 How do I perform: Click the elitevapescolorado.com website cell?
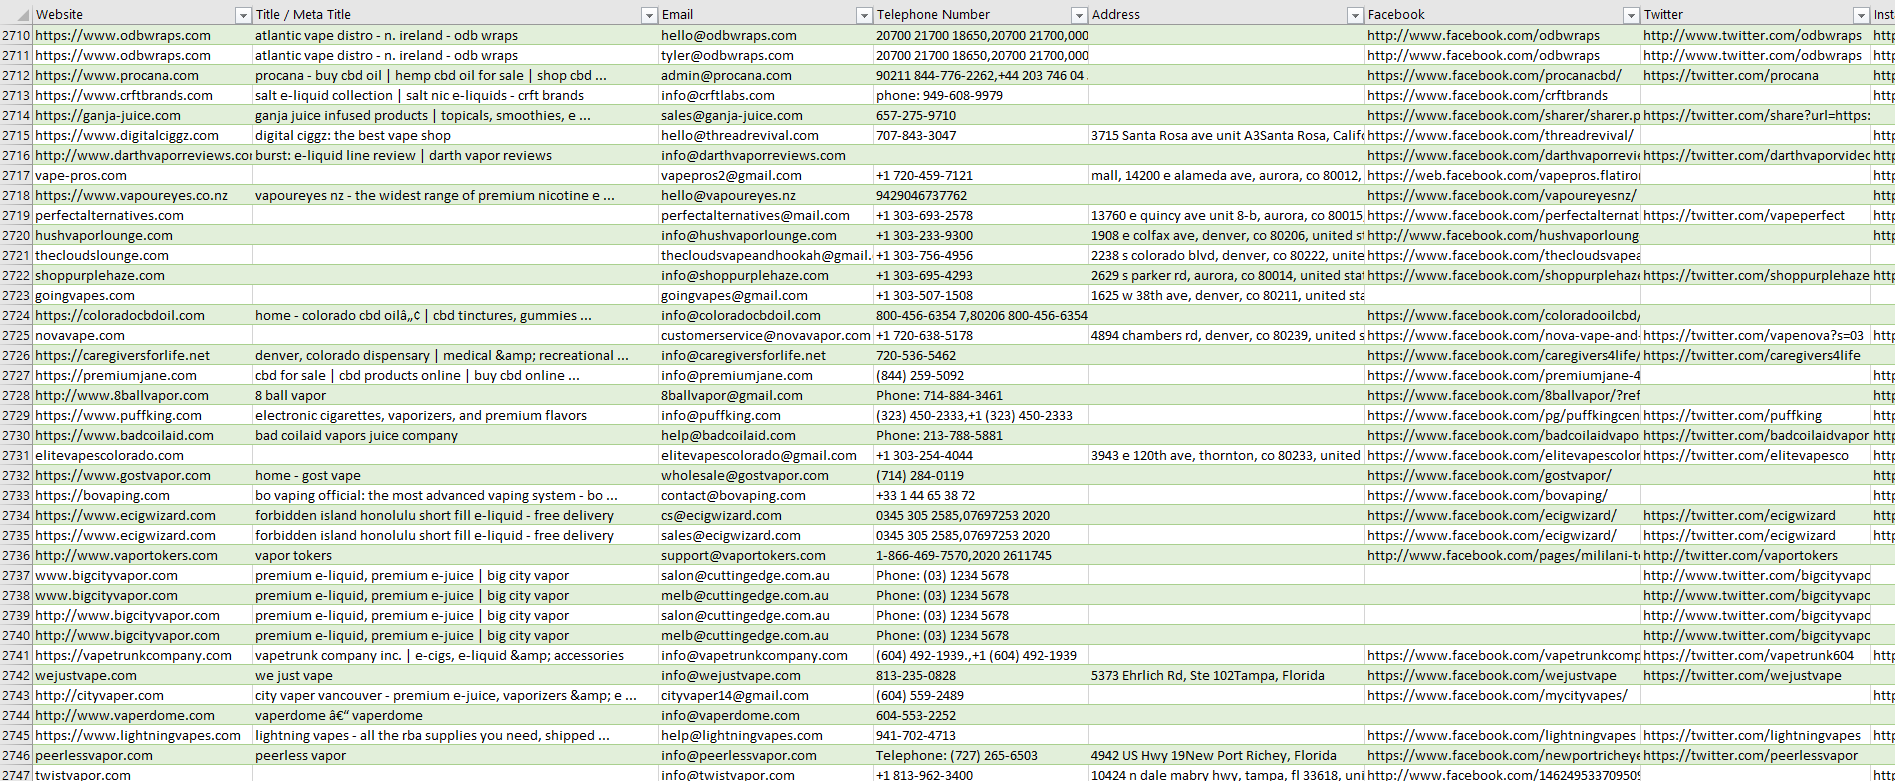tap(142, 455)
